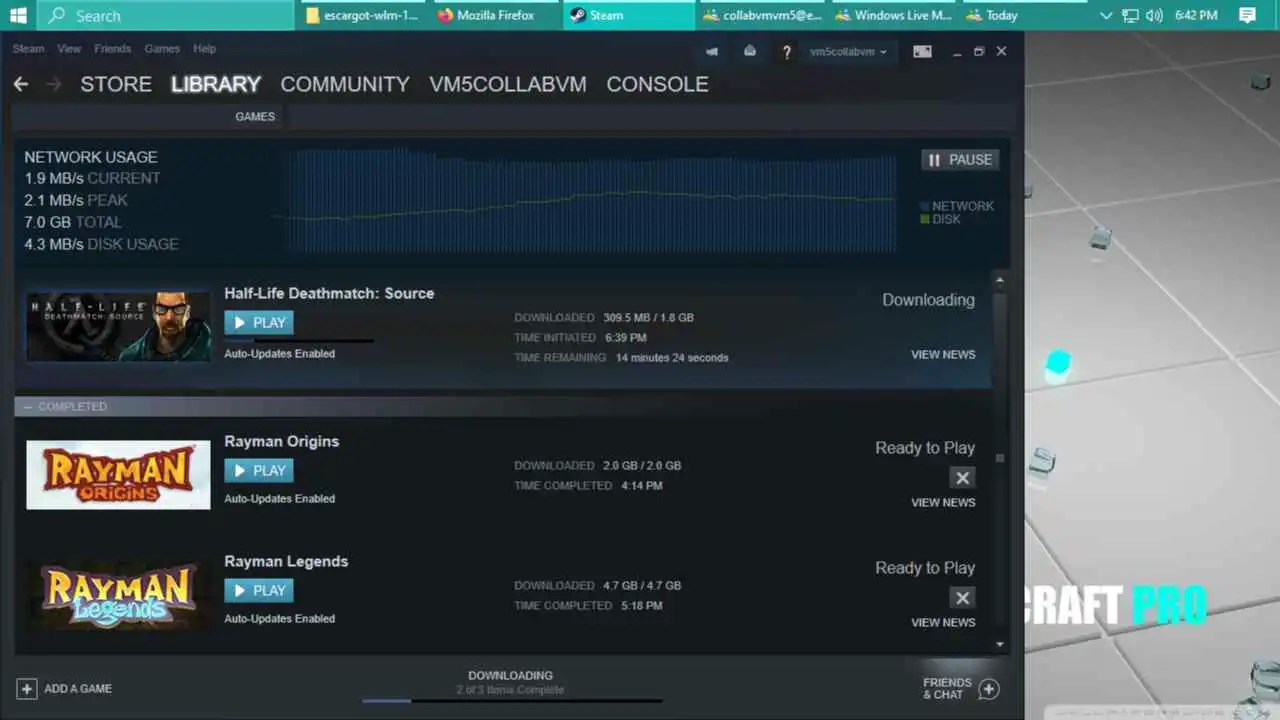The height and width of the screenshot is (720, 1280).
Task: View news for Rayman Origins
Action: coord(943,503)
